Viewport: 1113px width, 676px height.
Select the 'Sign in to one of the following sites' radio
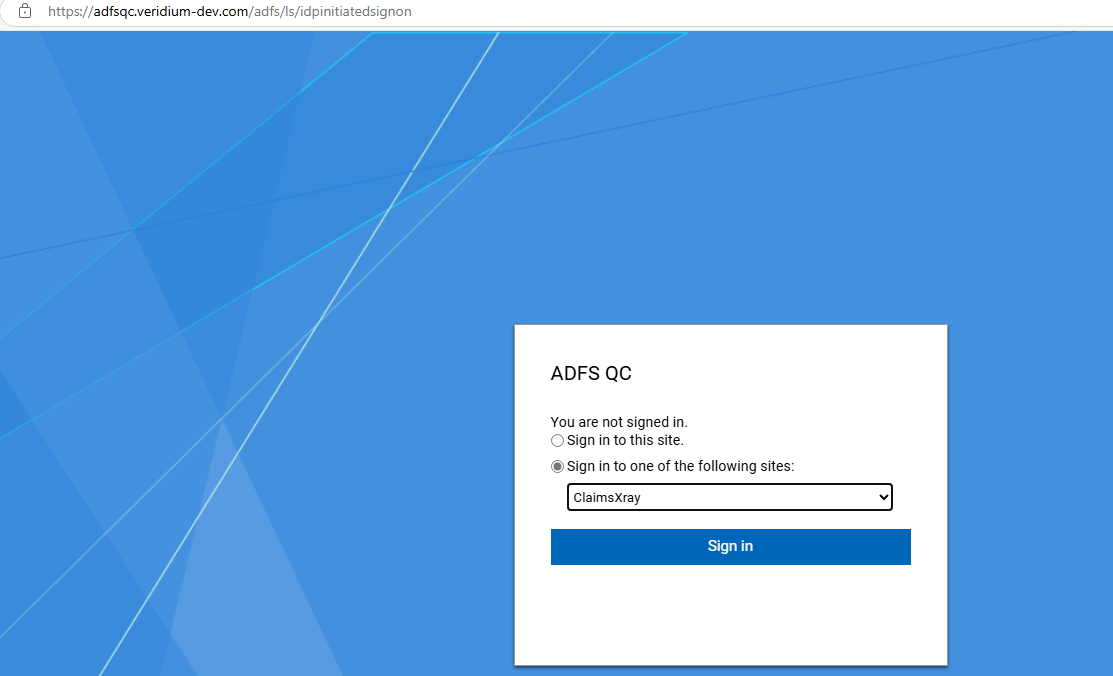pyautogui.click(x=557, y=467)
